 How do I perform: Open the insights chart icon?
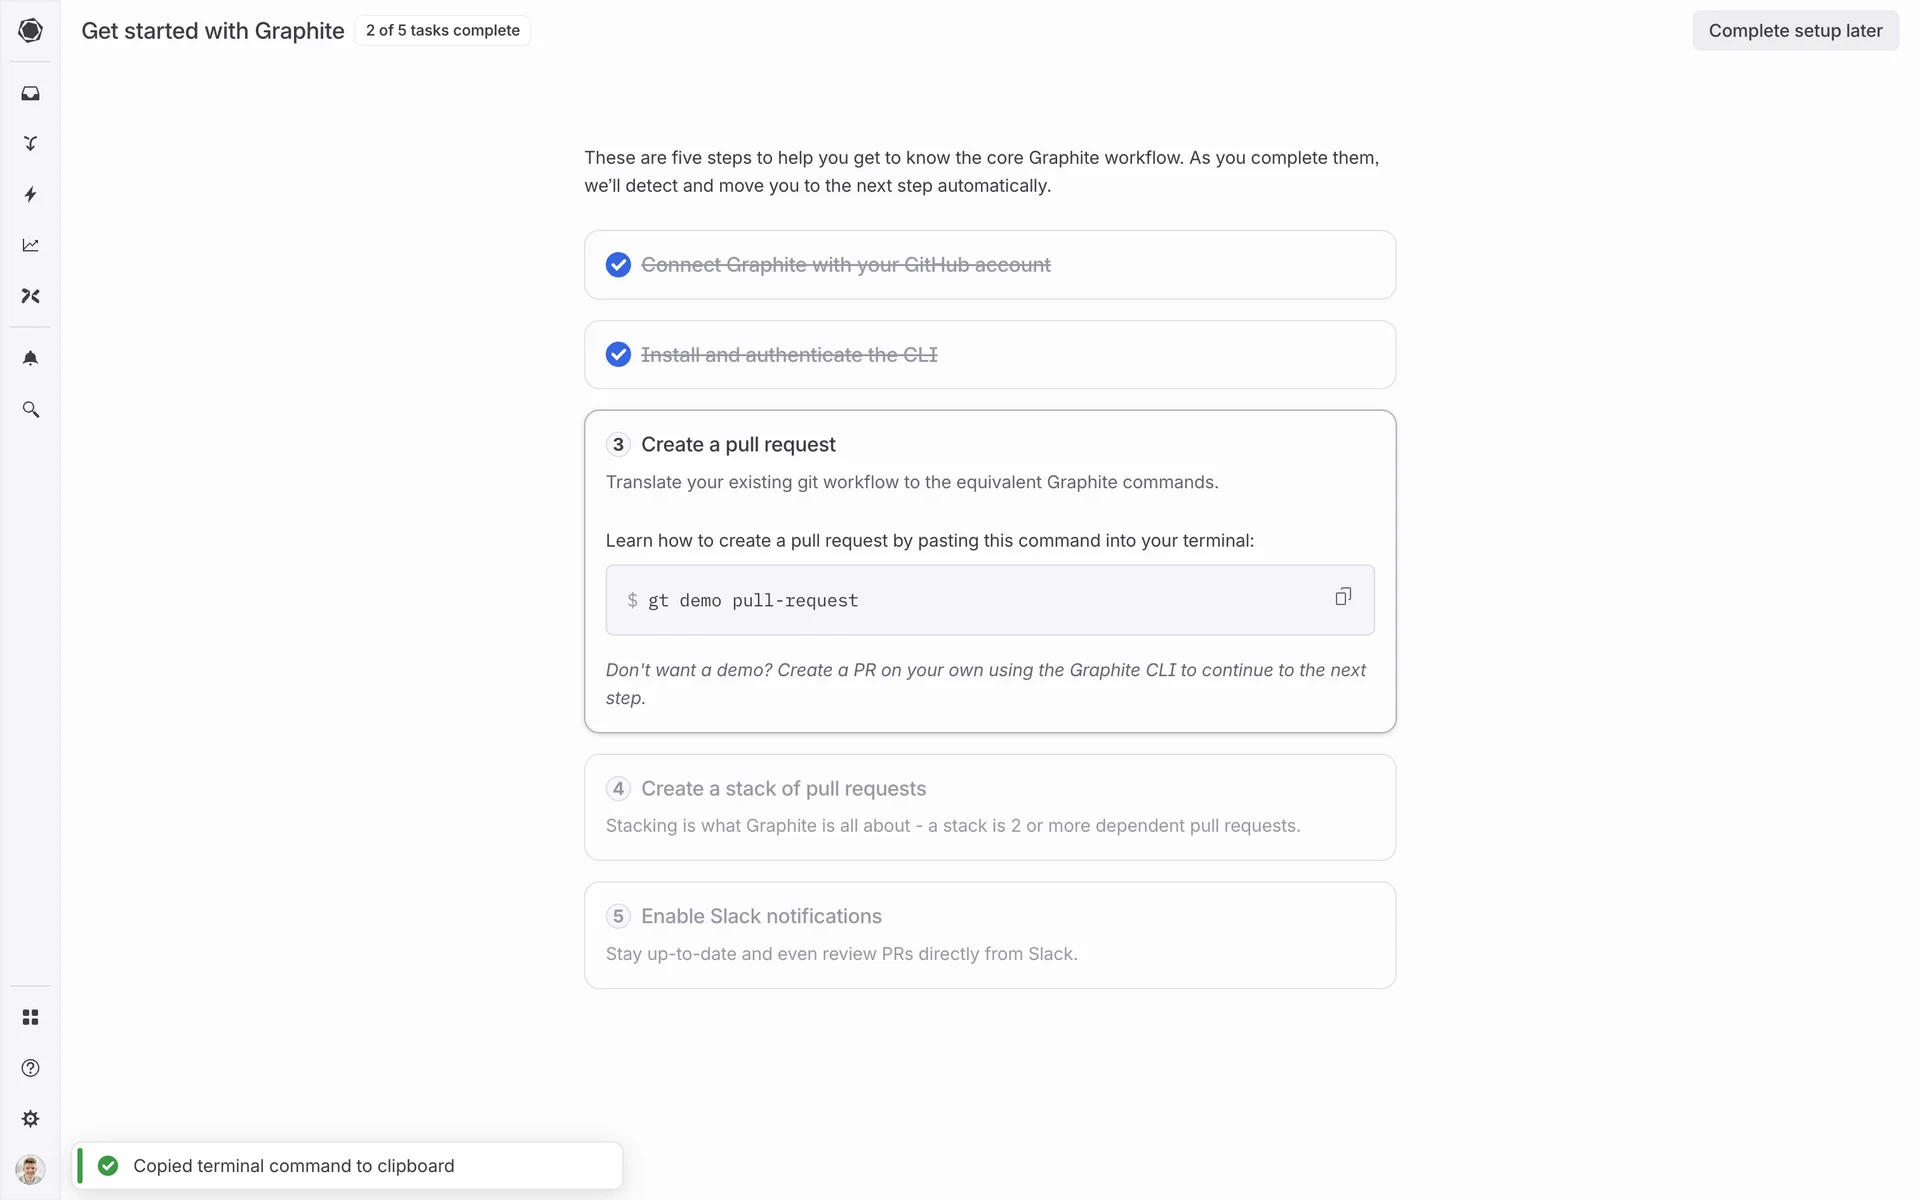(30, 245)
